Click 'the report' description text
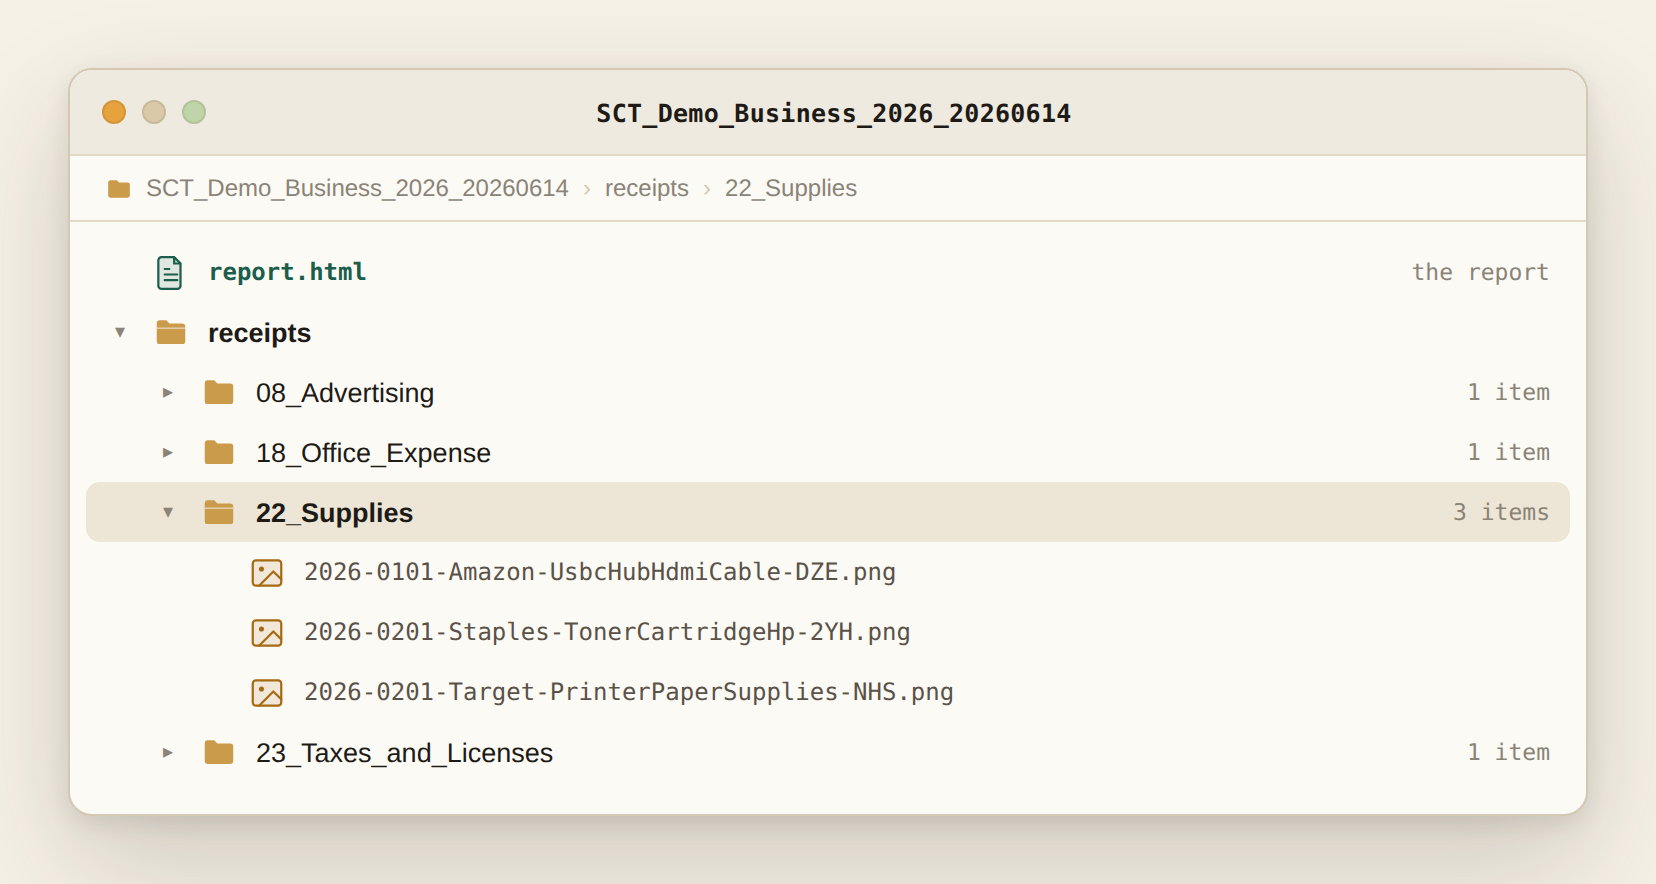Screen dimensions: 1656x884 click(1480, 272)
